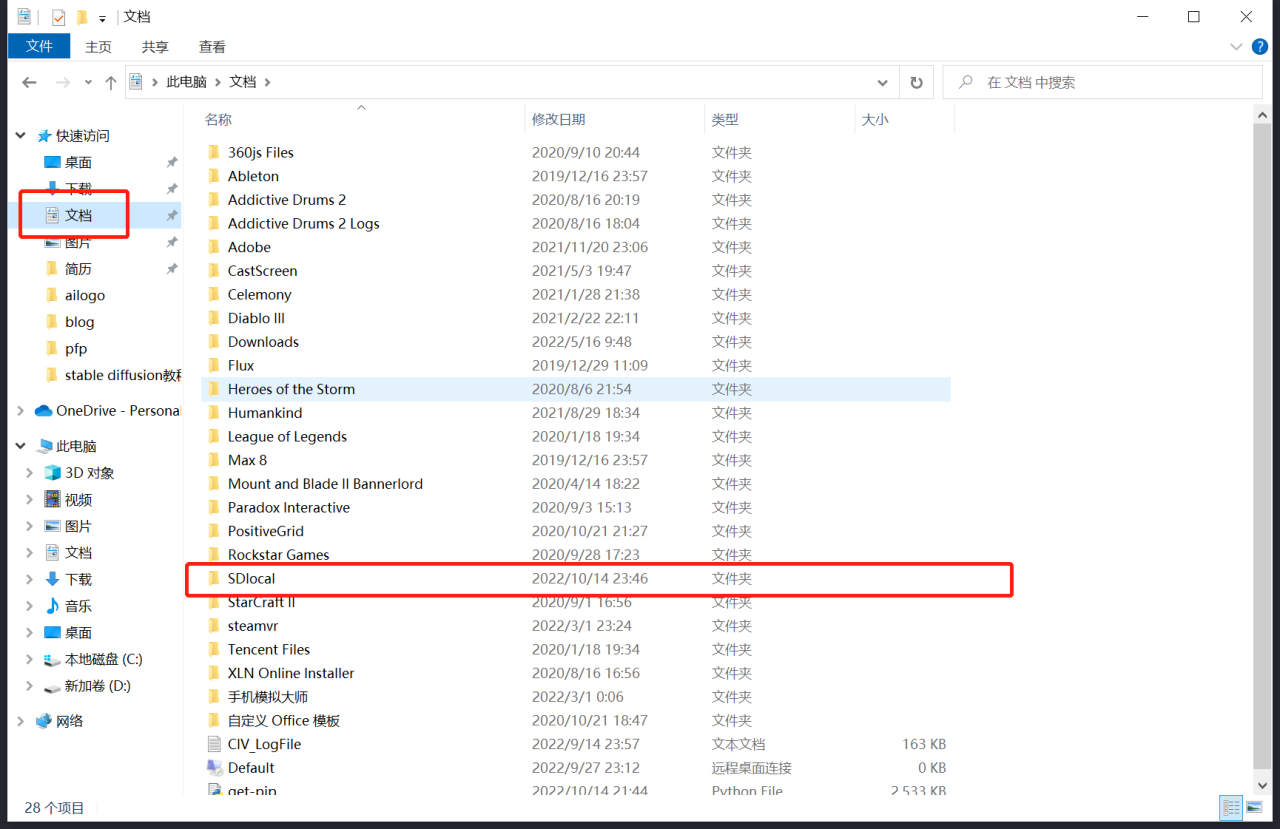Viewport: 1280px width, 829px height.
Task: Click the 下载 arrow icon under 此电脑
Action: pos(53,579)
